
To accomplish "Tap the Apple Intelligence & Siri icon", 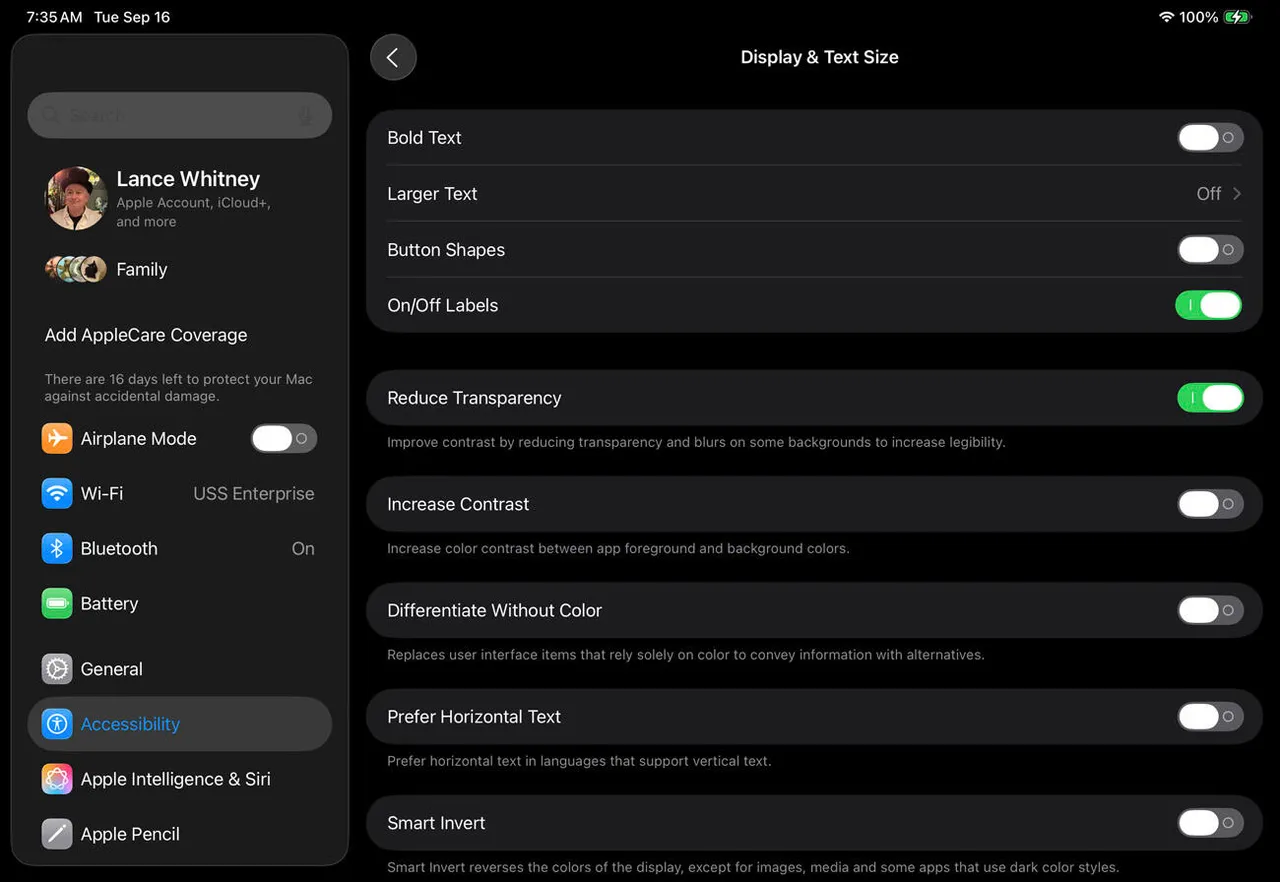I will [57, 779].
